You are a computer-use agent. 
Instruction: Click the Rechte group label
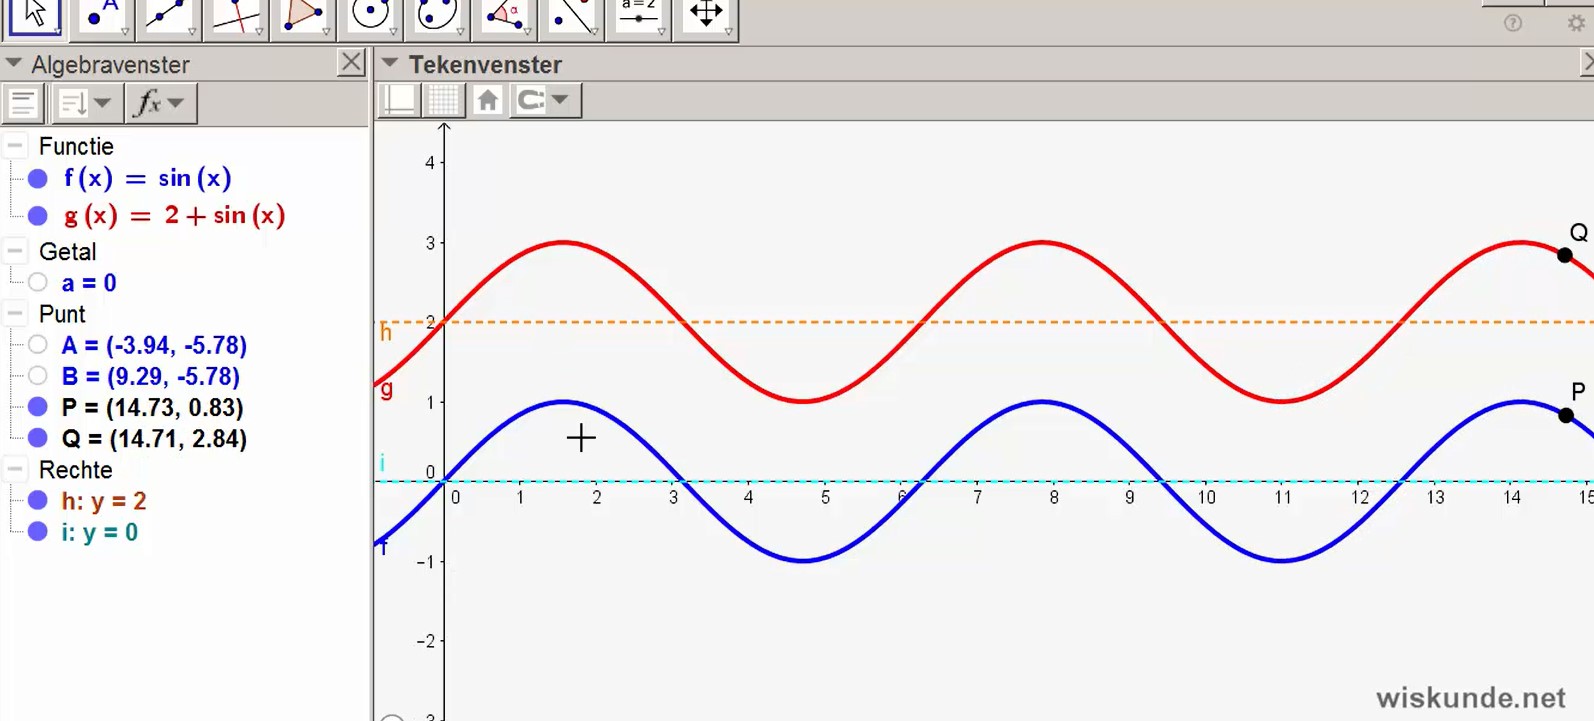tap(75, 469)
